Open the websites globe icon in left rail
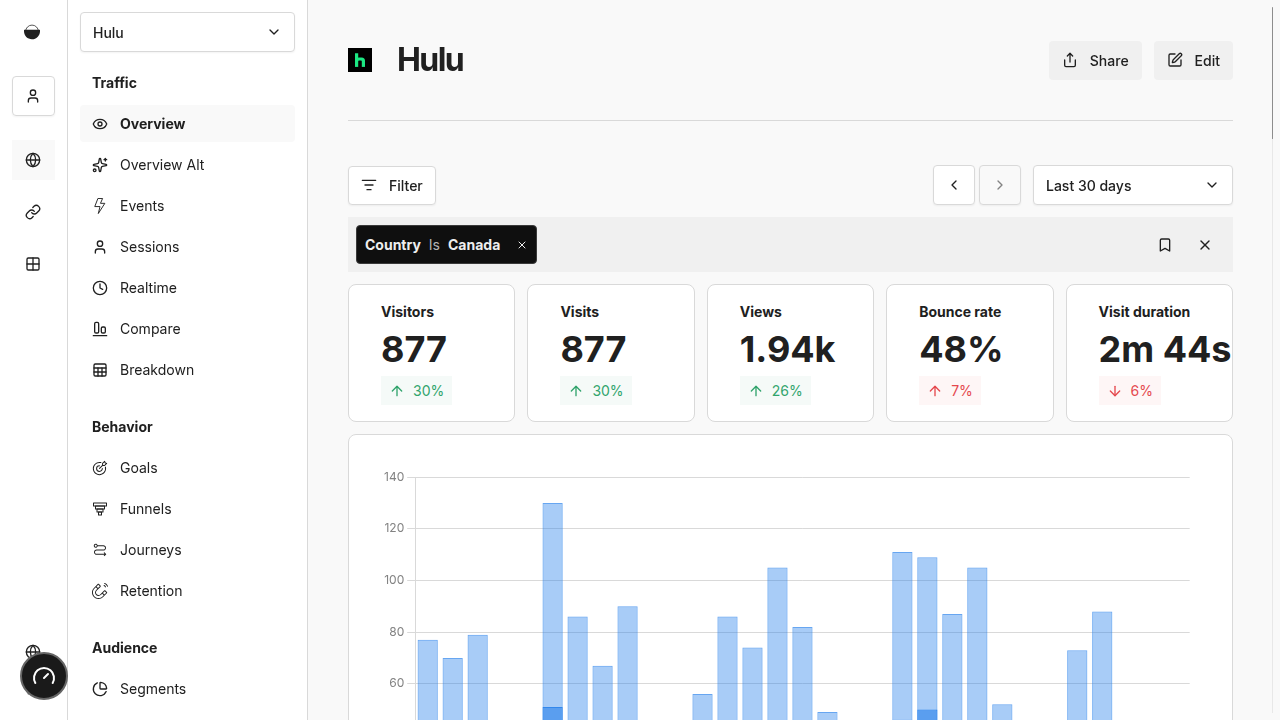The height and width of the screenshot is (720, 1280). point(33,160)
